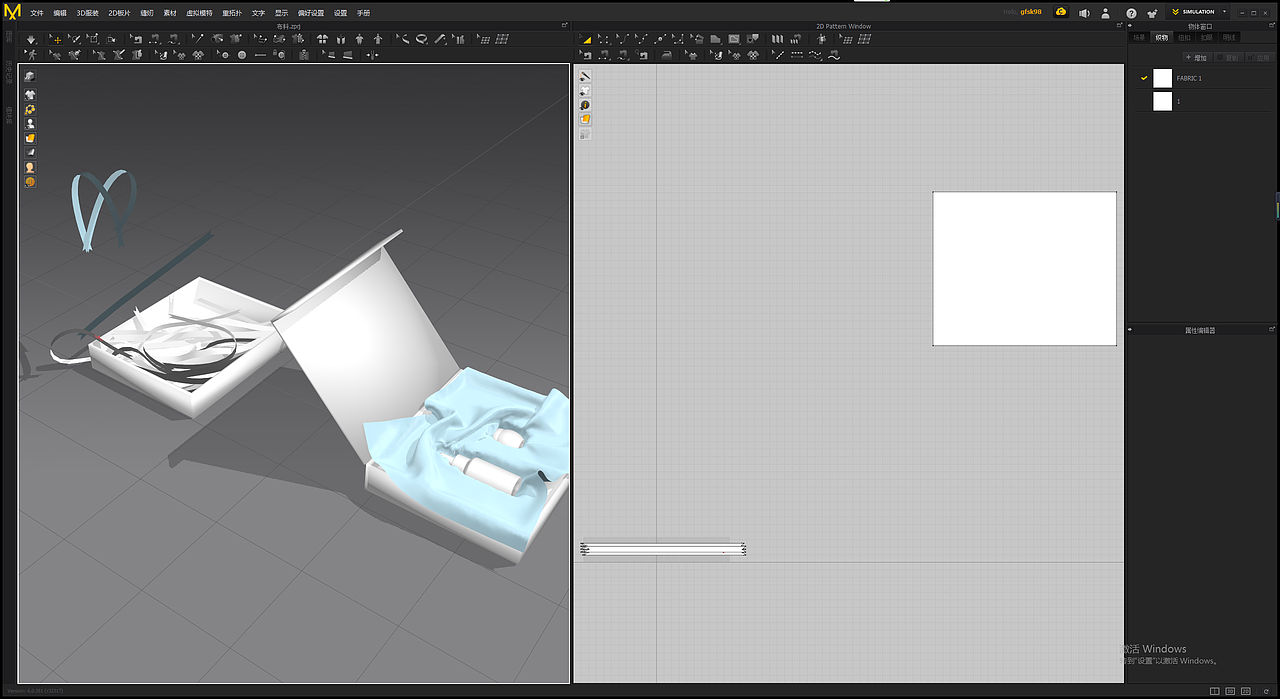The image size is (1280, 699).
Task: Click the avatar silhouette icon in the 2D toolbar
Action: coord(821,39)
